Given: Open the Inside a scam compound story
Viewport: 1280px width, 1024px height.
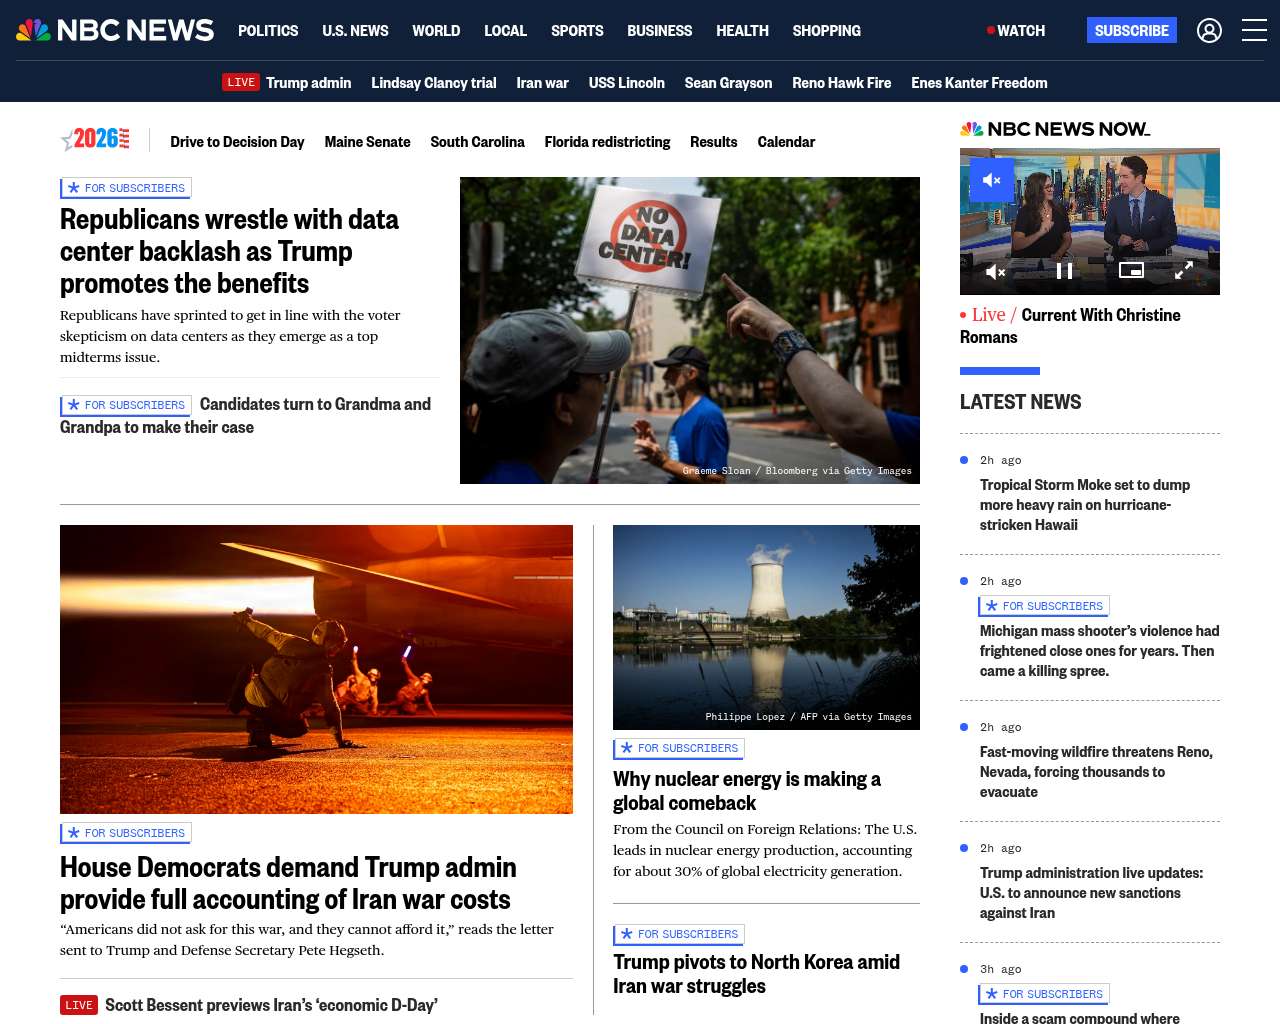Looking at the screenshot, I should [x=1080, y=1017].
